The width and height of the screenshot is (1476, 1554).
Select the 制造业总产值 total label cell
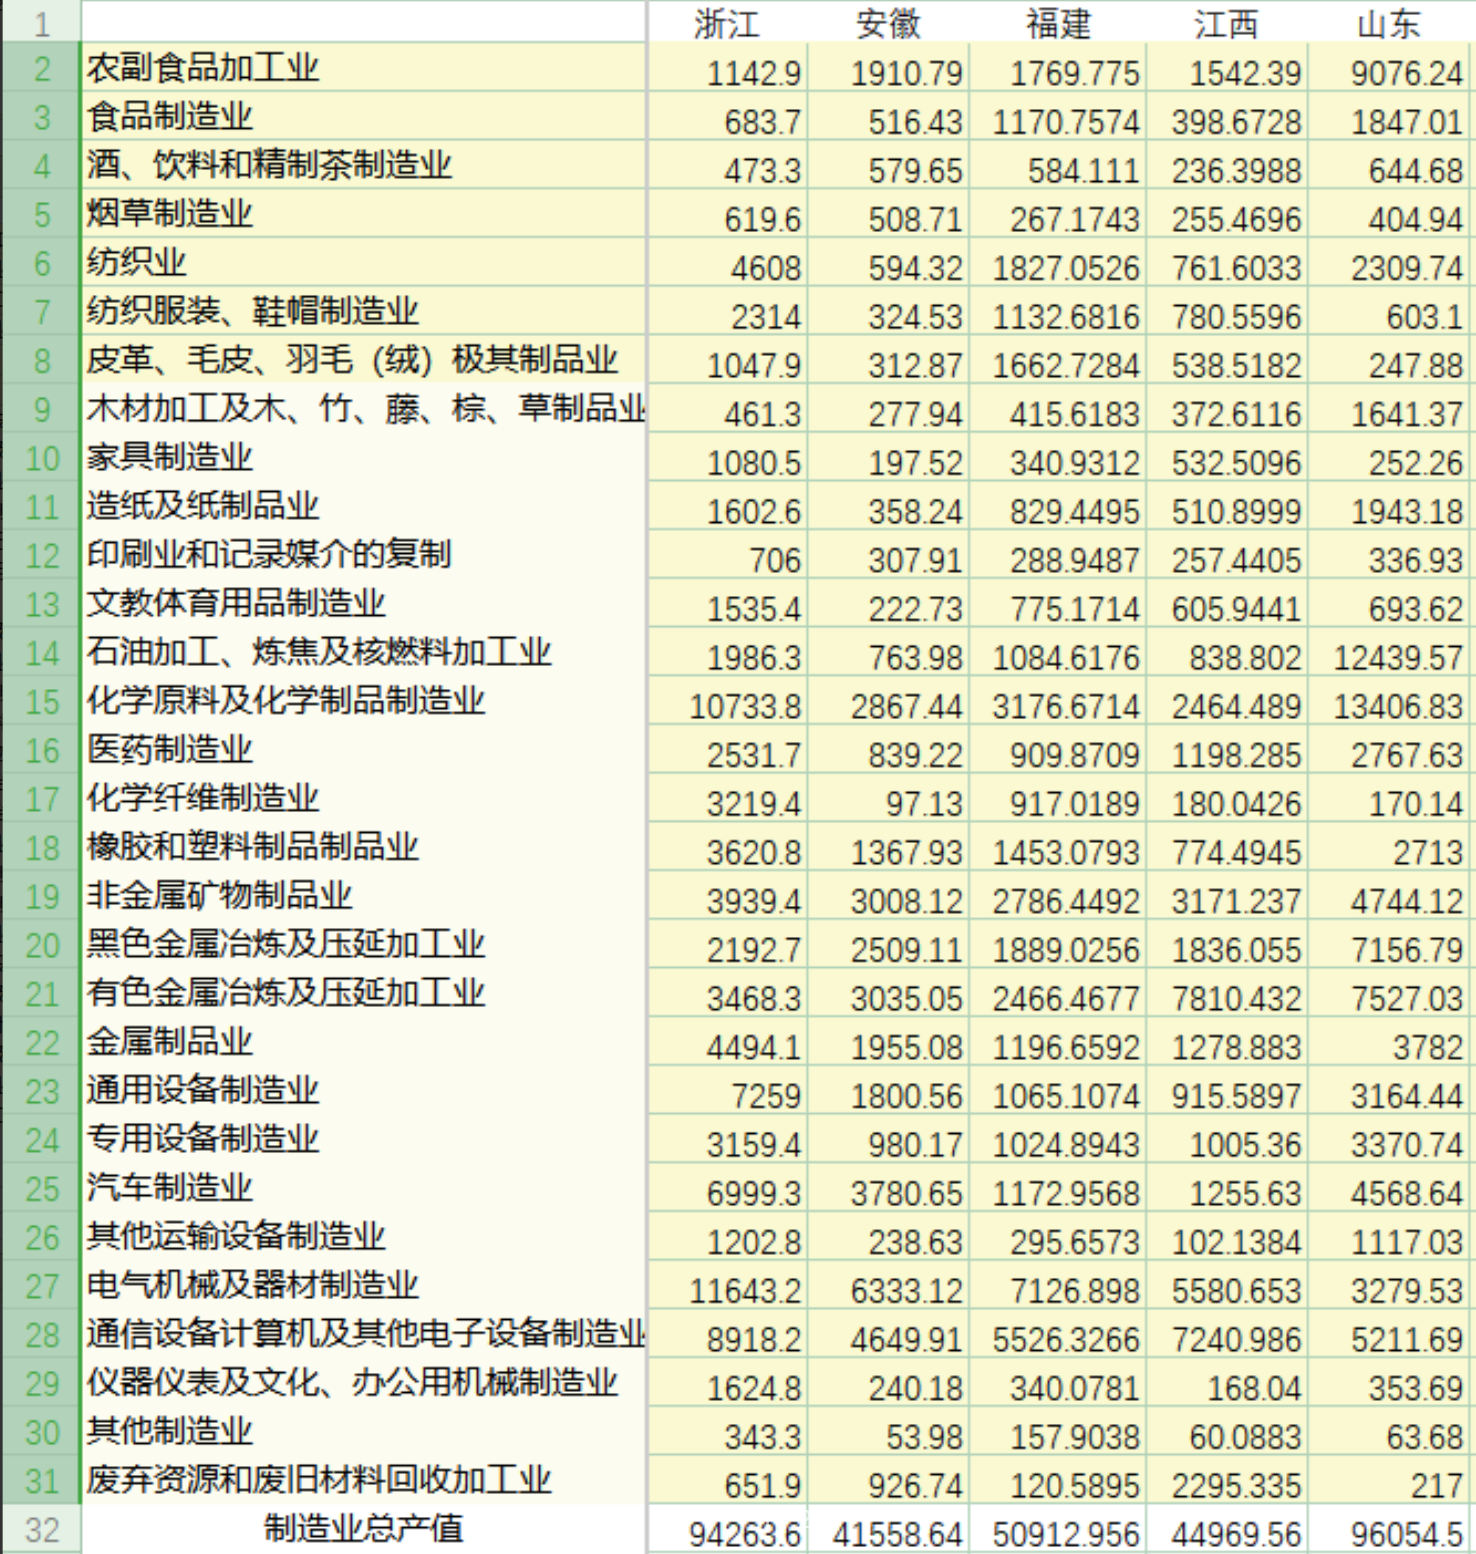click(363, 1529)
